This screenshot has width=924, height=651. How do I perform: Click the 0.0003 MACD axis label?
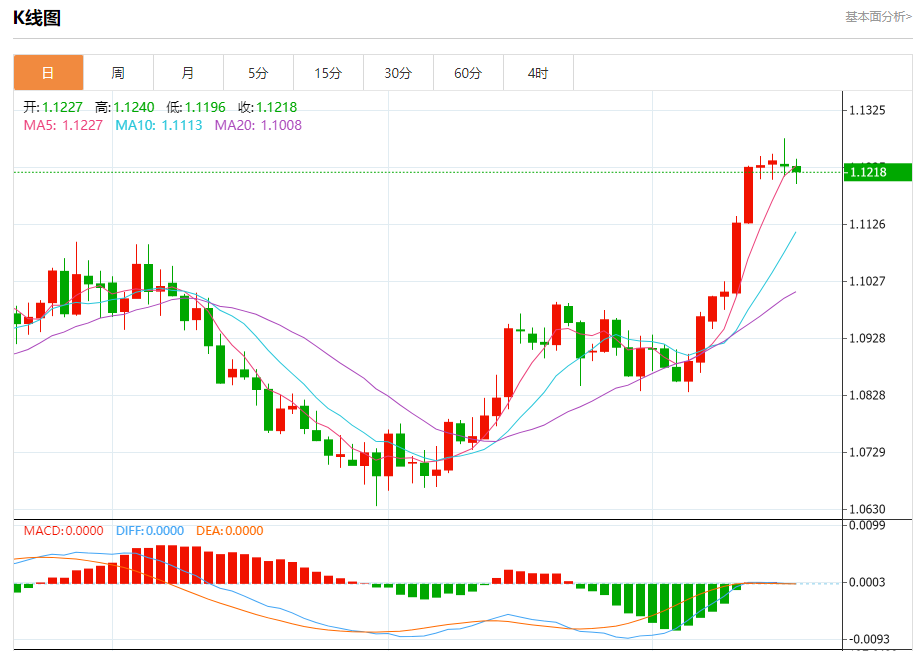867,582
